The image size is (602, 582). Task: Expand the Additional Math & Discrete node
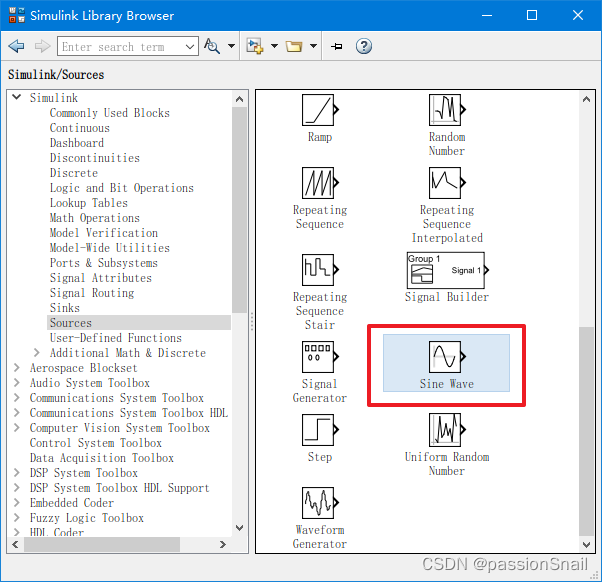click(36, 352)
